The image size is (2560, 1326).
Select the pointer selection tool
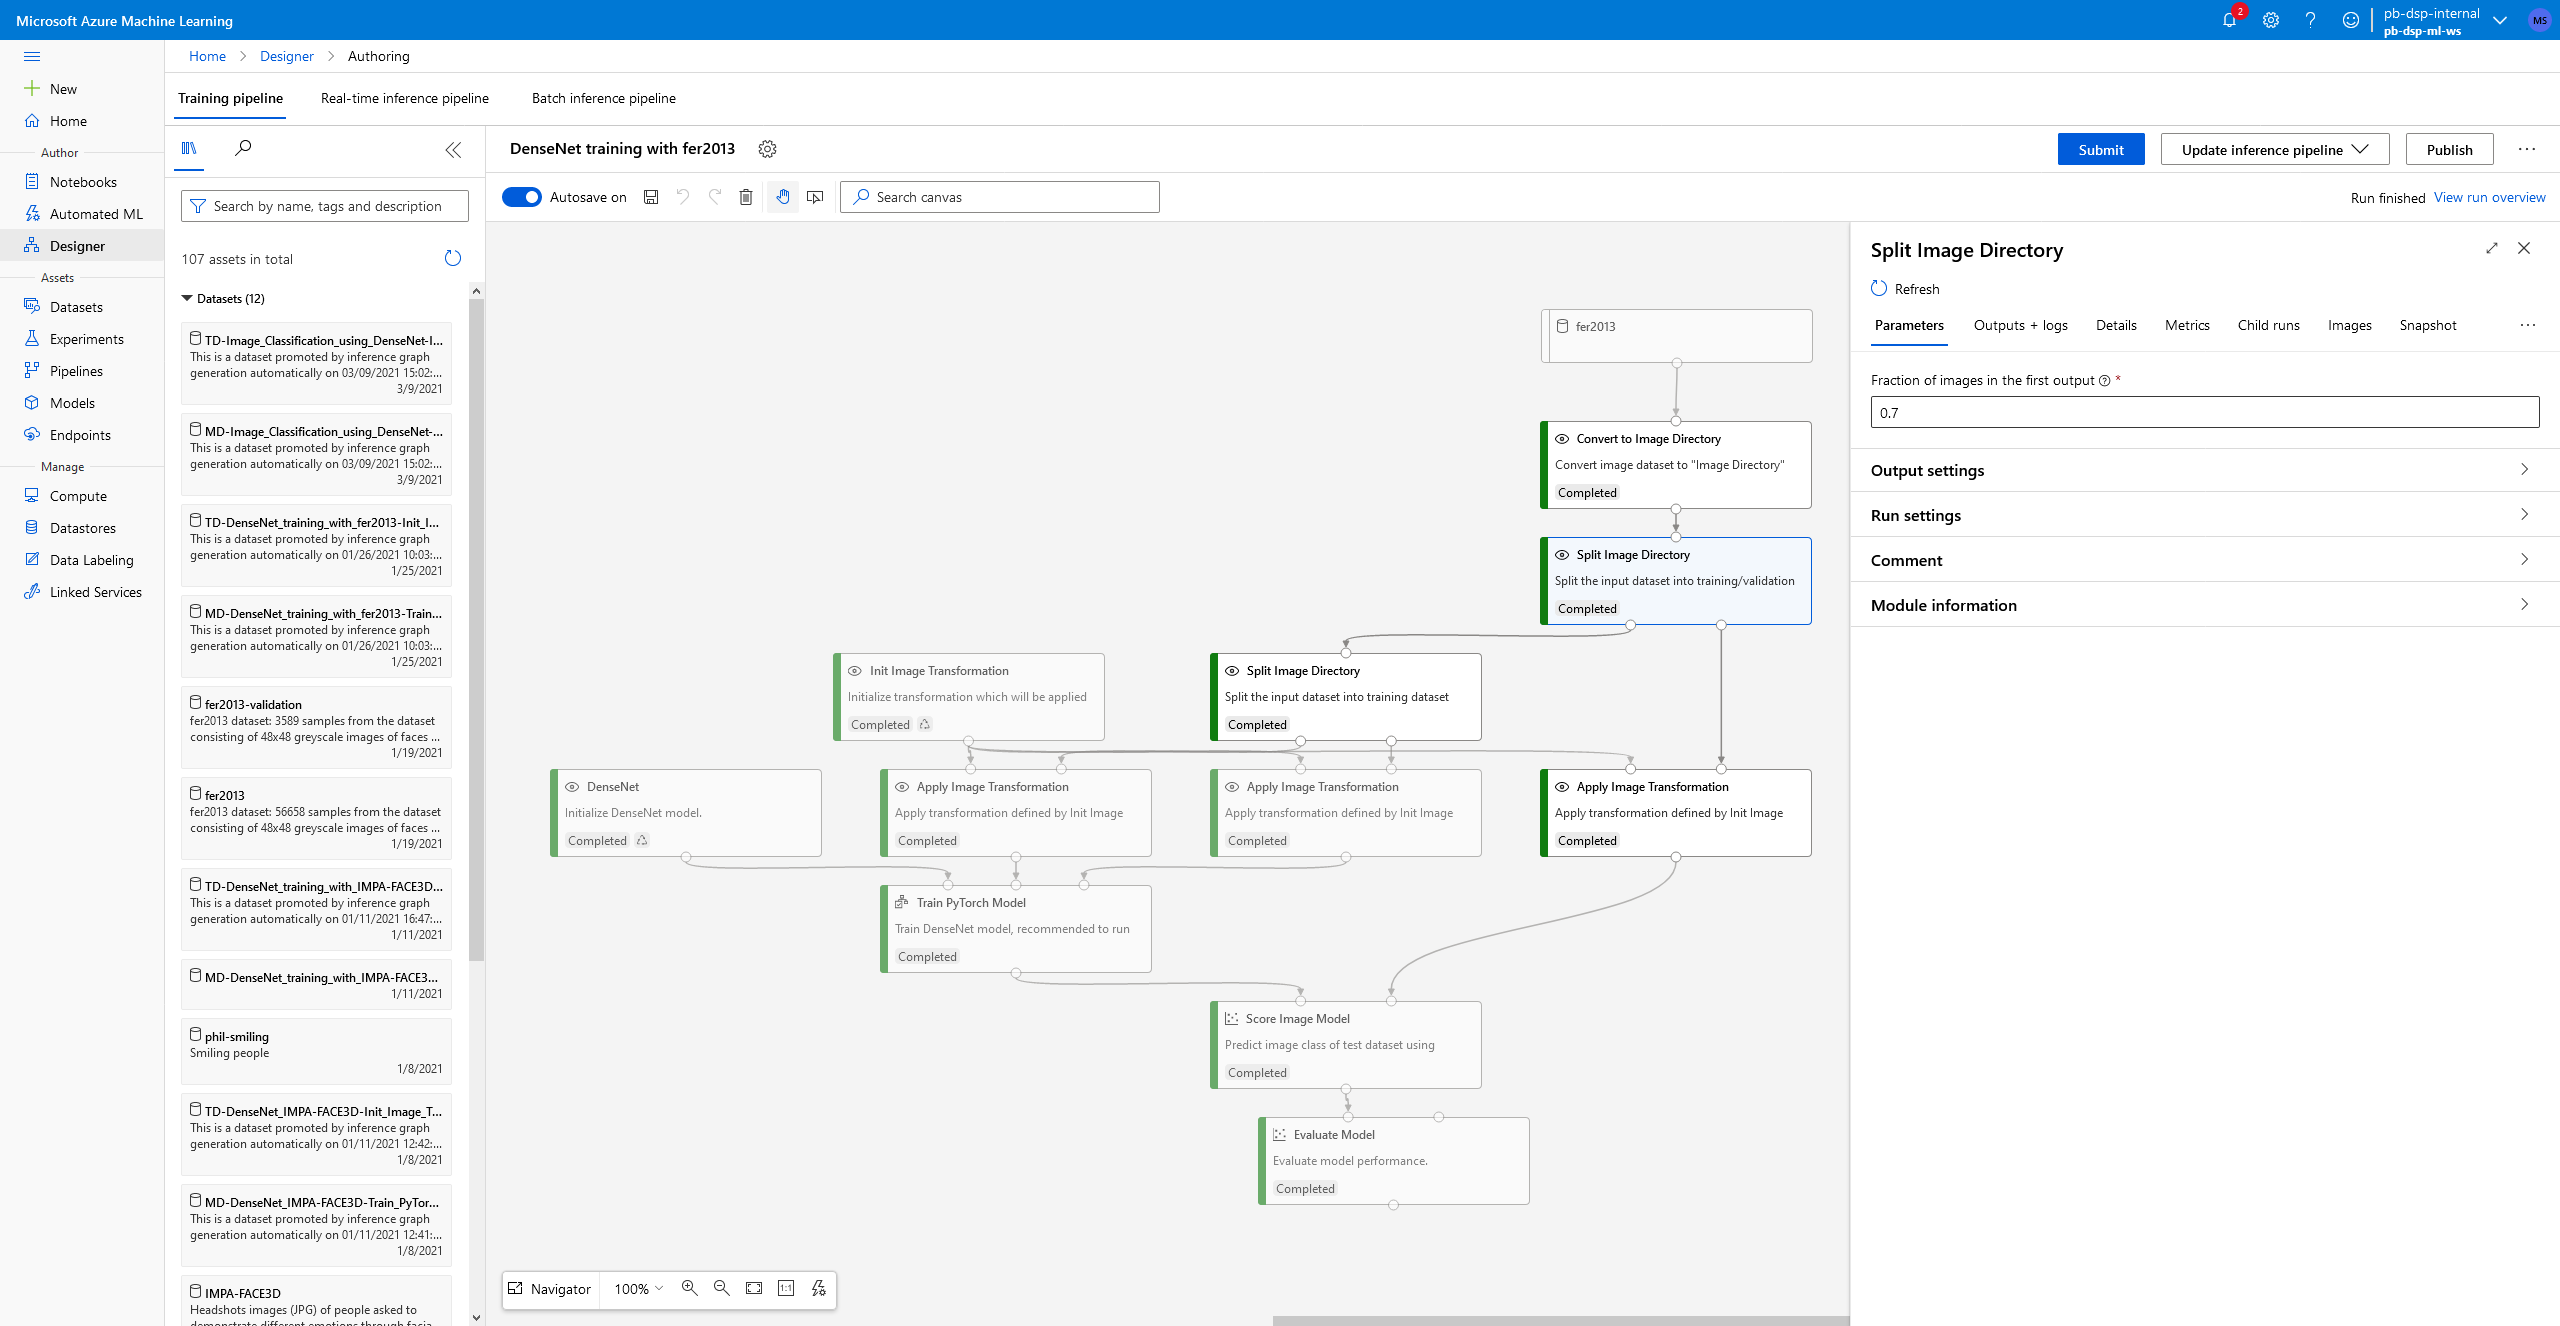click(x=815, y=197)
